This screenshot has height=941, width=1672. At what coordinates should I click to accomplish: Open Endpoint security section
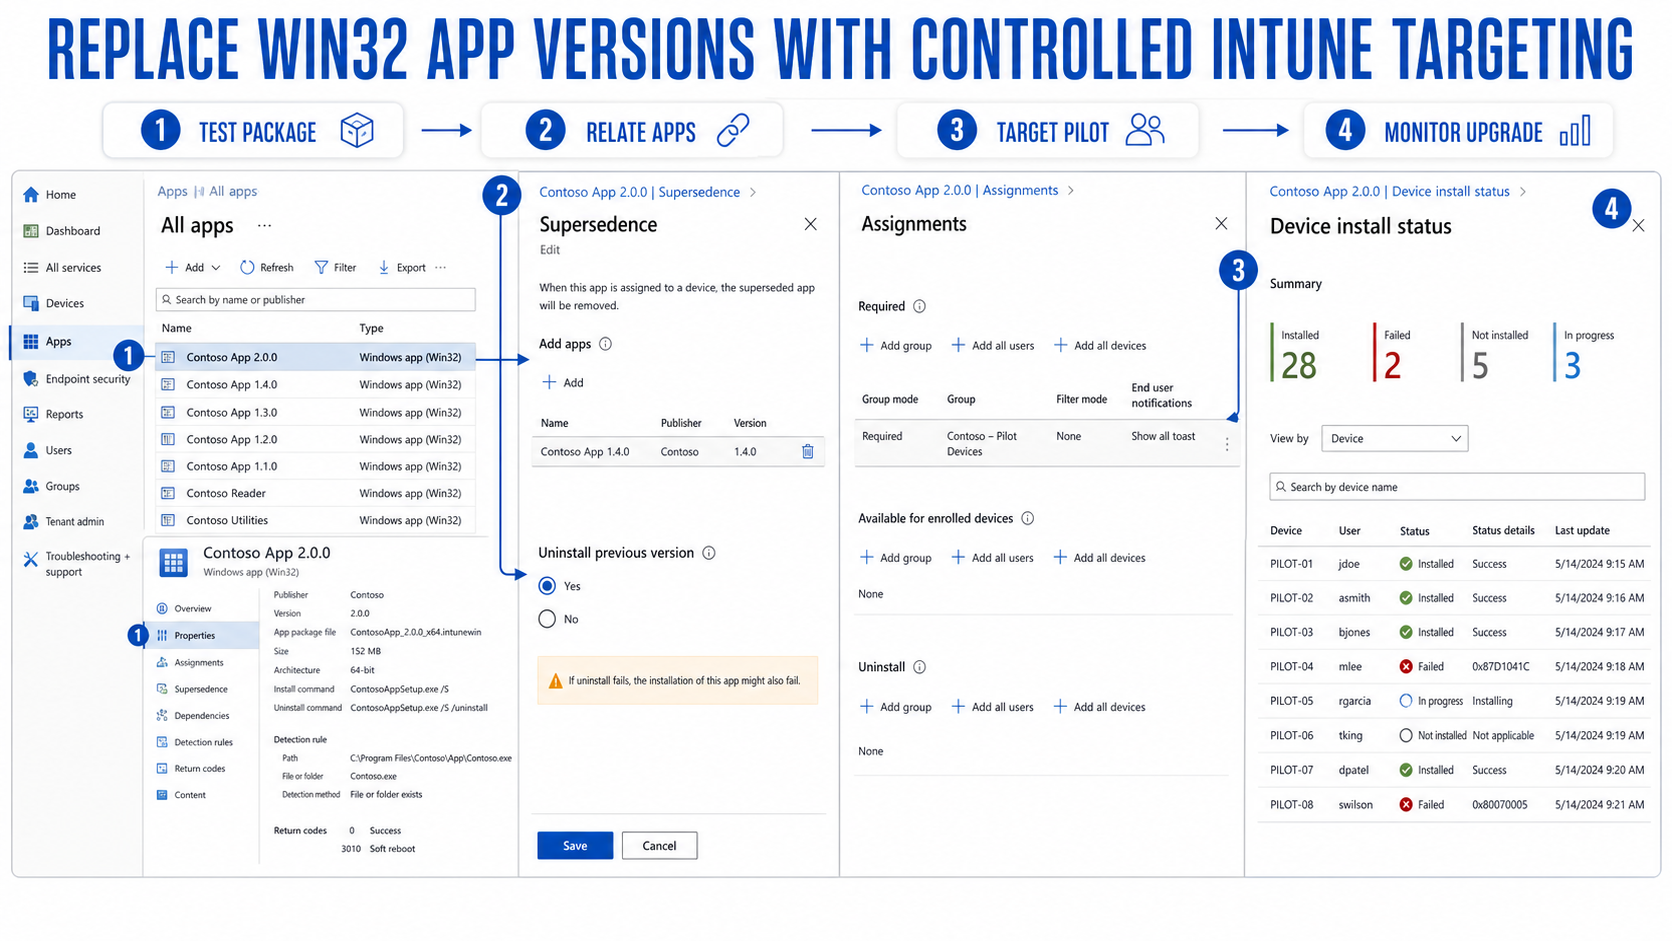(77, 379)
